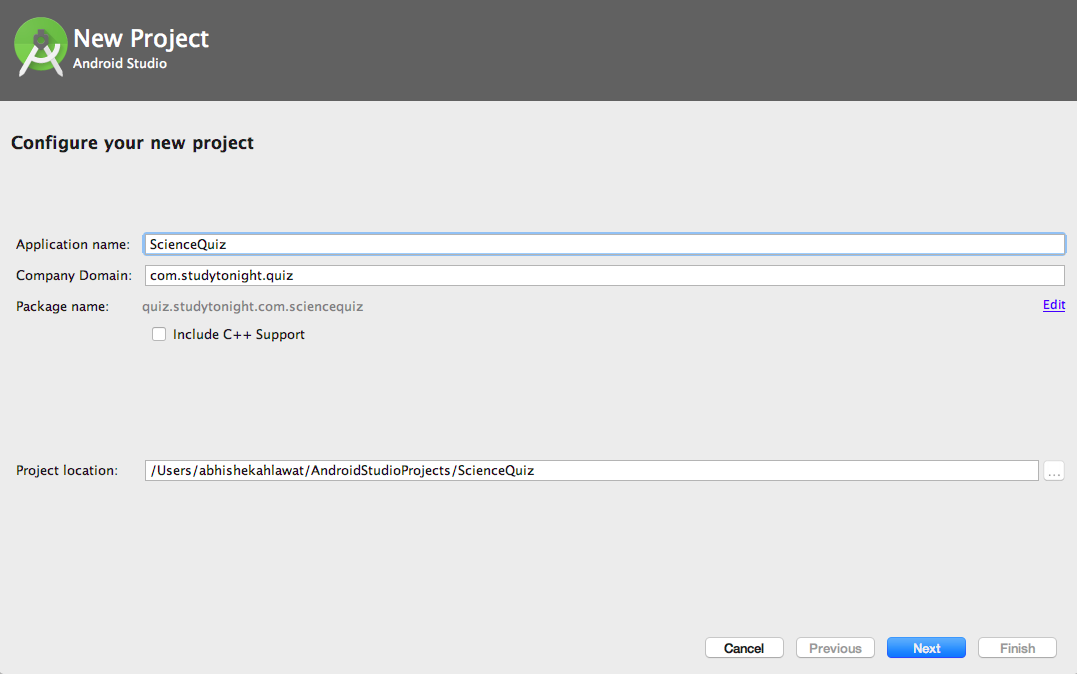Click the Project location path field
The image size is (1077, 674).
[591, 471]
